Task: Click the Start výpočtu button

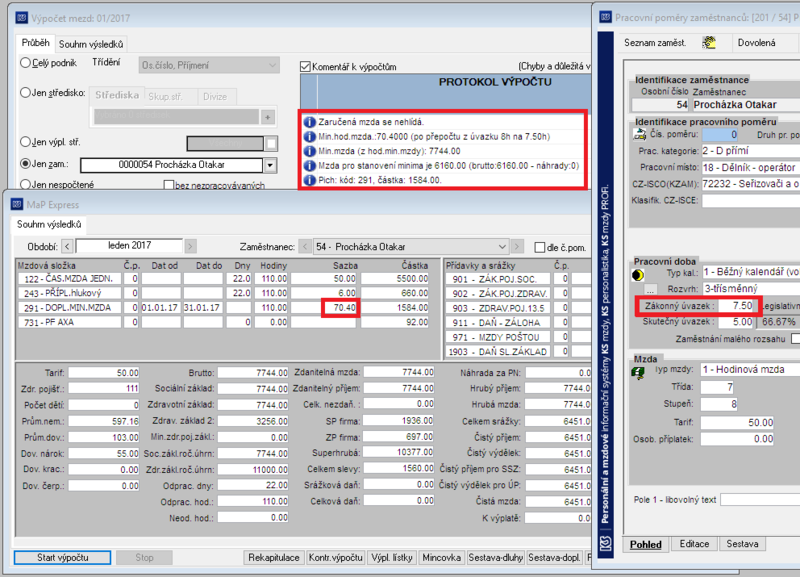Action: tap(62, 558)
